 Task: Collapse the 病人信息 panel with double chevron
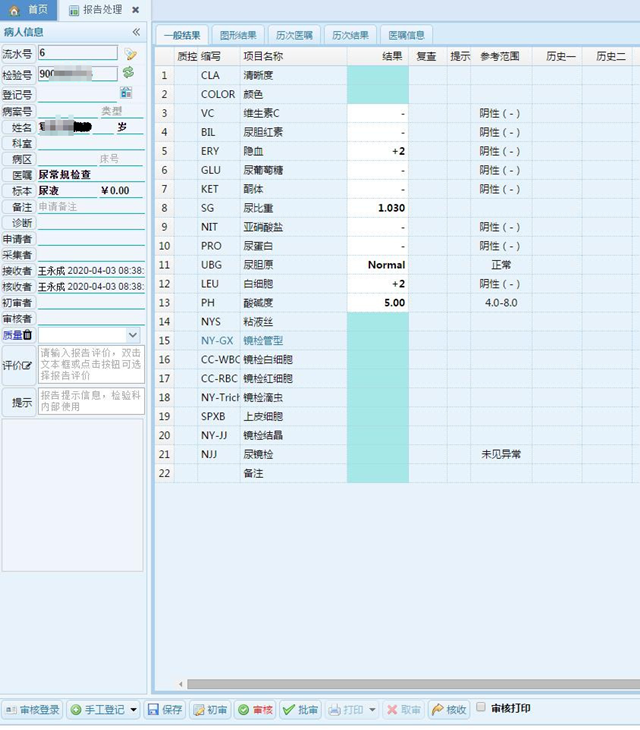136,32
